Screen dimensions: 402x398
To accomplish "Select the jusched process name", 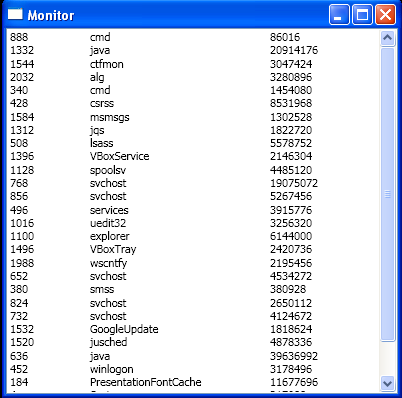I will pos(108,342).
